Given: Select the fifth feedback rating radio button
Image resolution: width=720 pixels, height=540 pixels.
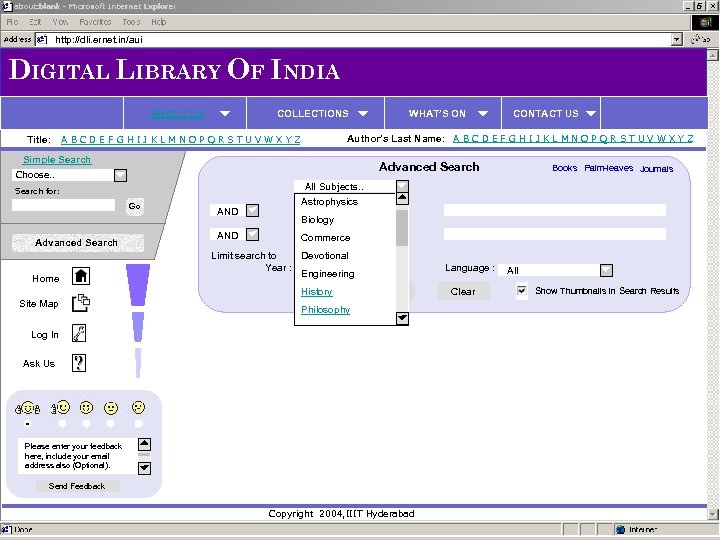Looking at the screenshot, I should click(x=138, y=424).
